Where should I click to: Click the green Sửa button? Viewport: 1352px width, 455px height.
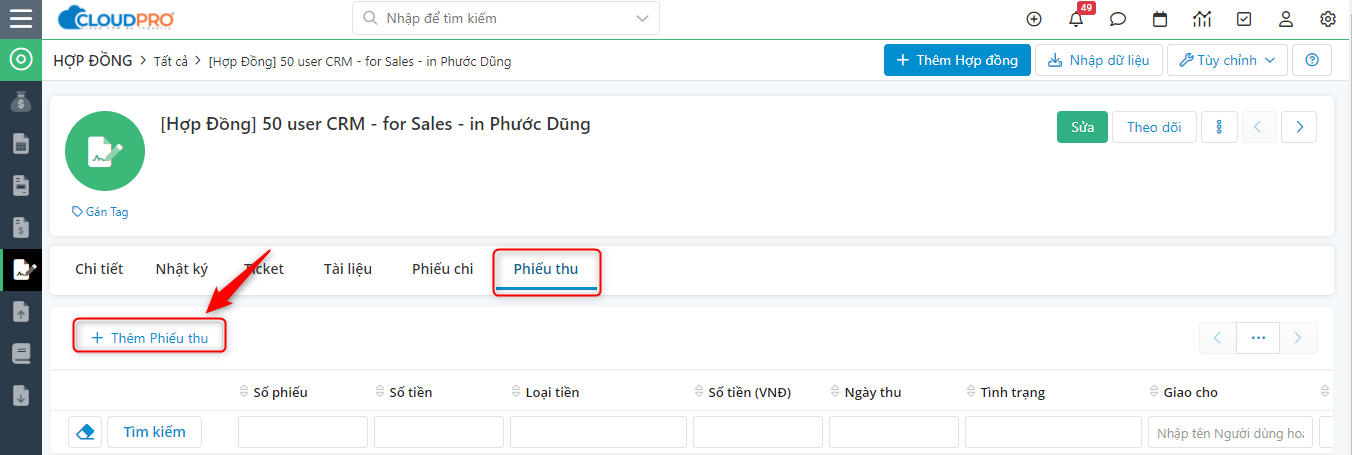click(1082, 127)
